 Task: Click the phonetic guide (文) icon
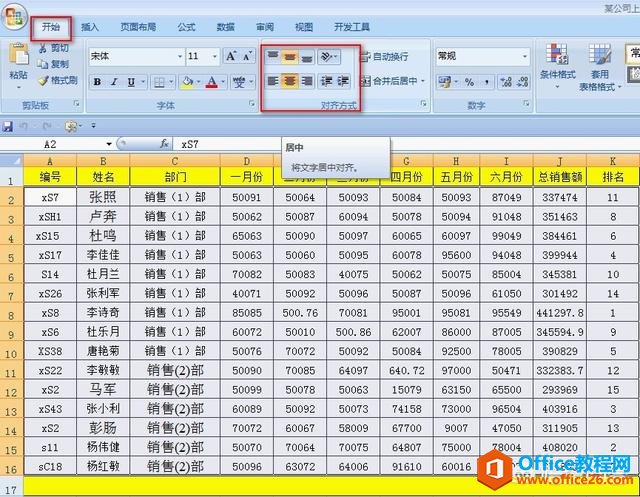tap(239, 82)
